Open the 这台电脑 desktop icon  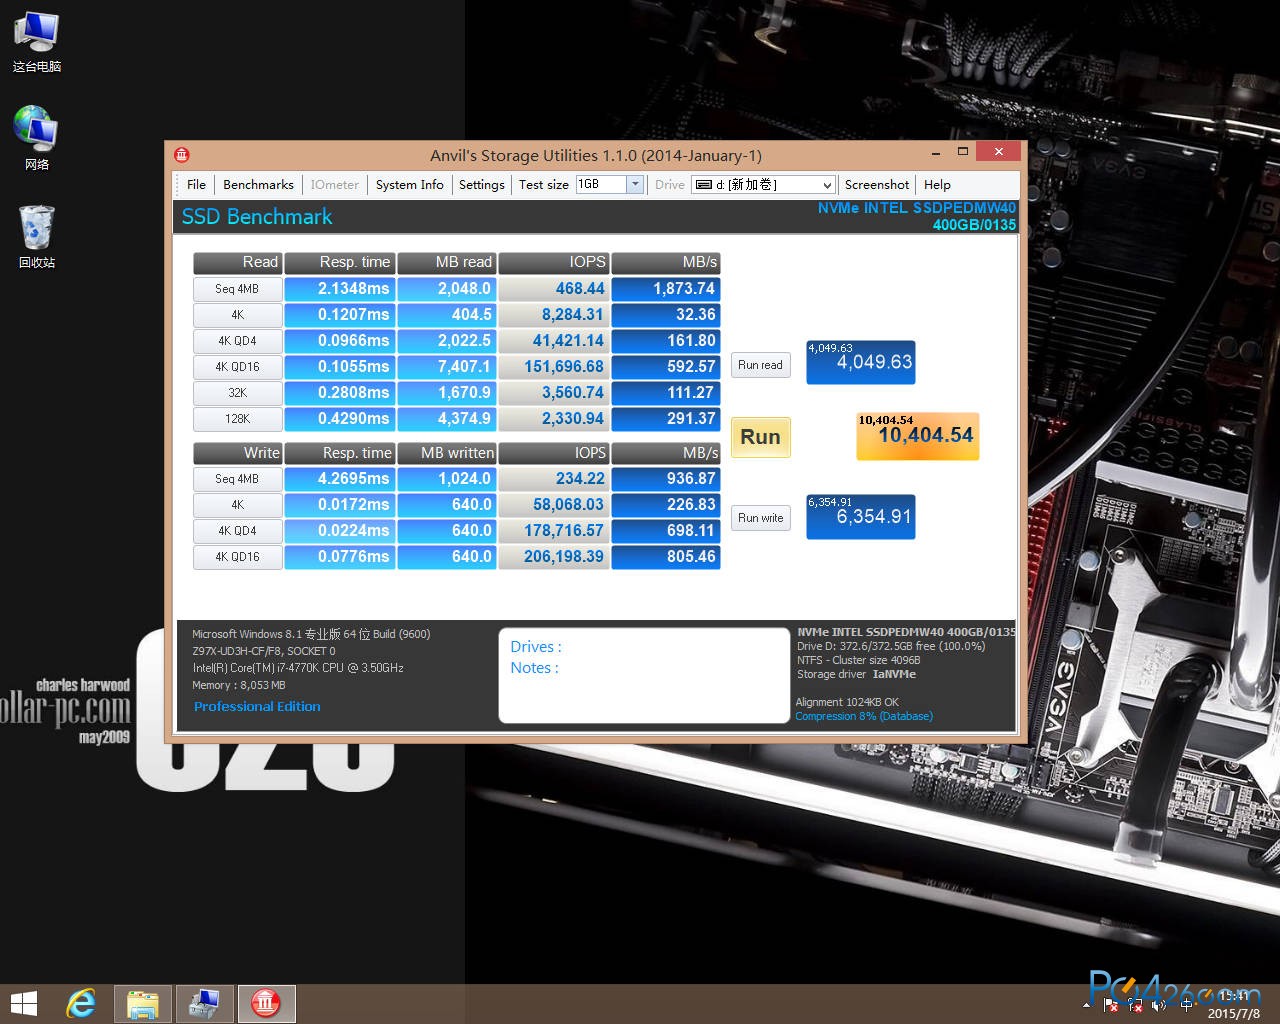tap(37, 42)
